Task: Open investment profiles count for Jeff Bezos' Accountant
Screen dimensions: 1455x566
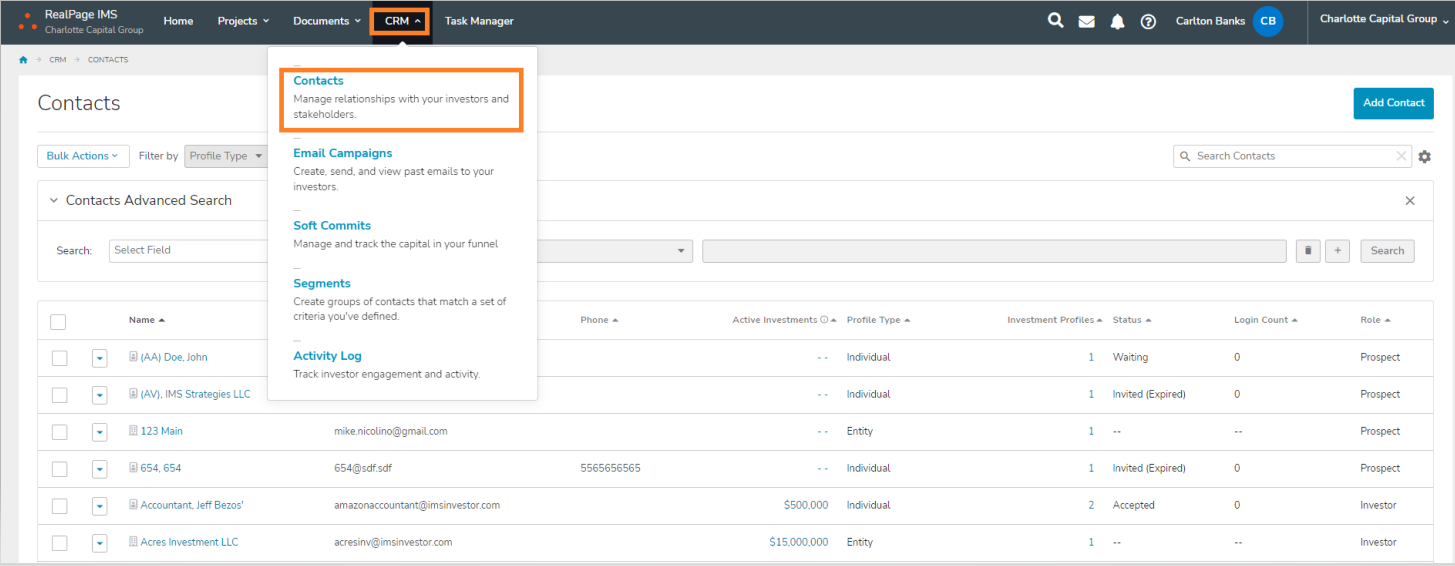Action: pos(1091,505)
